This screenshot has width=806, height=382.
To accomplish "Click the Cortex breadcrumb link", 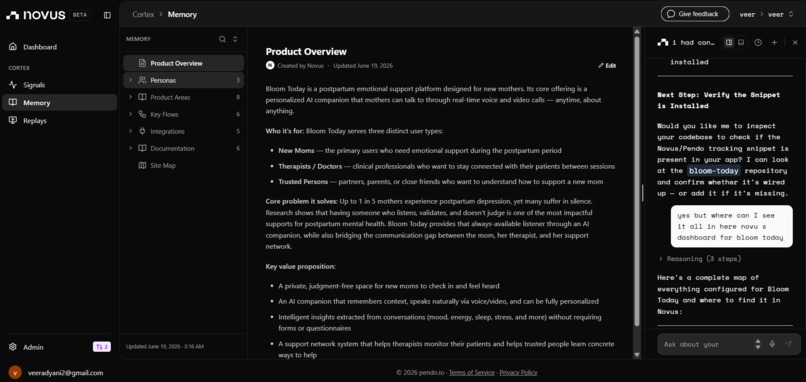I will click(143, 14).
